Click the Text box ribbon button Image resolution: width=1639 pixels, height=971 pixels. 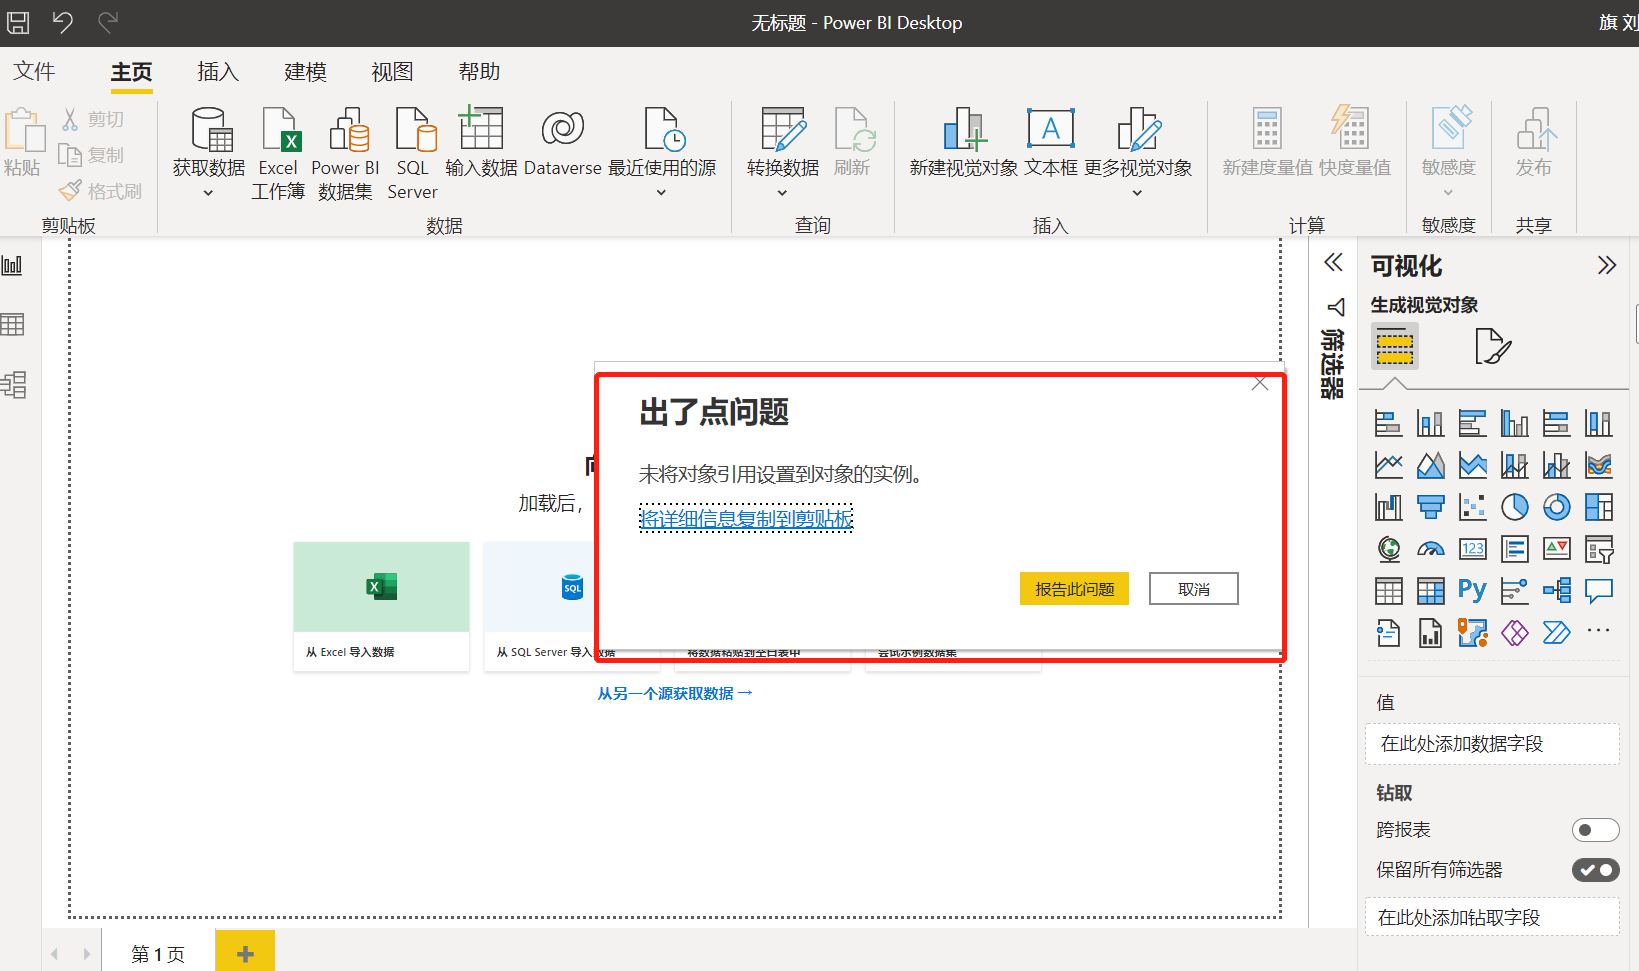(1050, 143)
